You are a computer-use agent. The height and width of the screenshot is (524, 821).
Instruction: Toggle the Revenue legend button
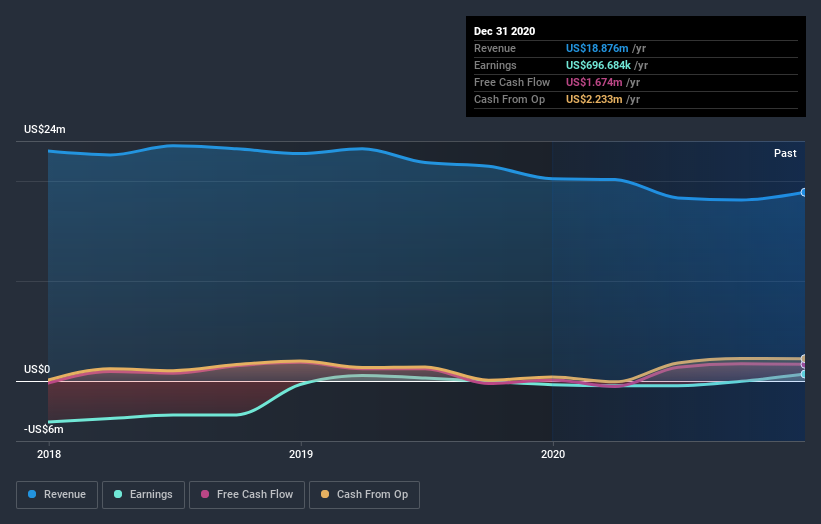(x=57, y=495)
